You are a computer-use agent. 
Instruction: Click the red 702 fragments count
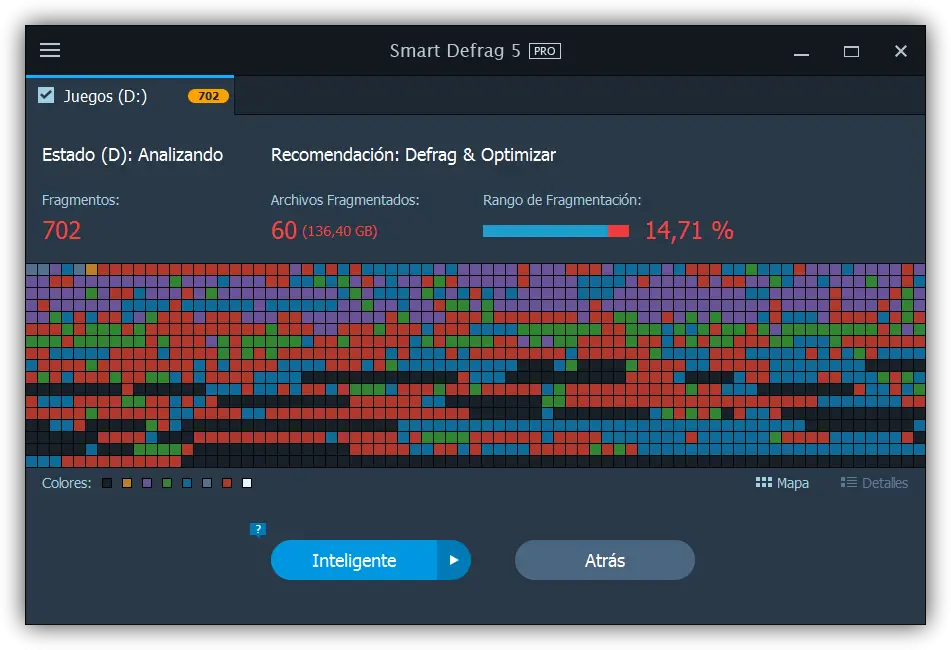tap(61, 230)
